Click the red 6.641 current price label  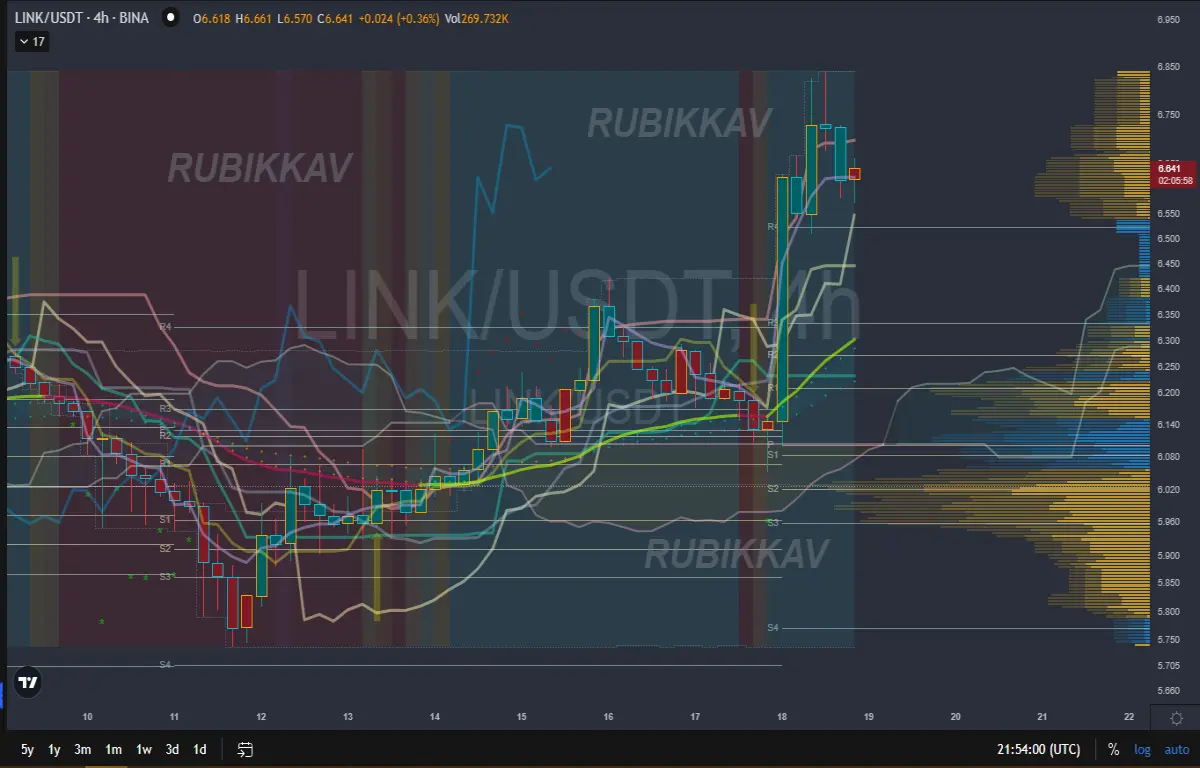(1175, 174)
